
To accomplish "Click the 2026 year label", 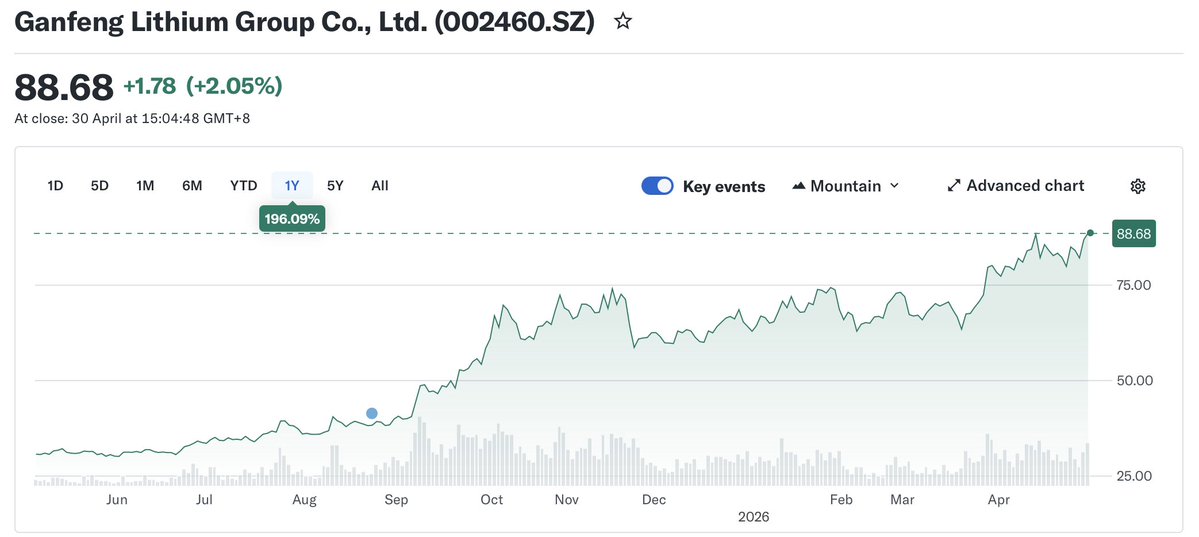I will pyautogui.click(x=753, y=517).
